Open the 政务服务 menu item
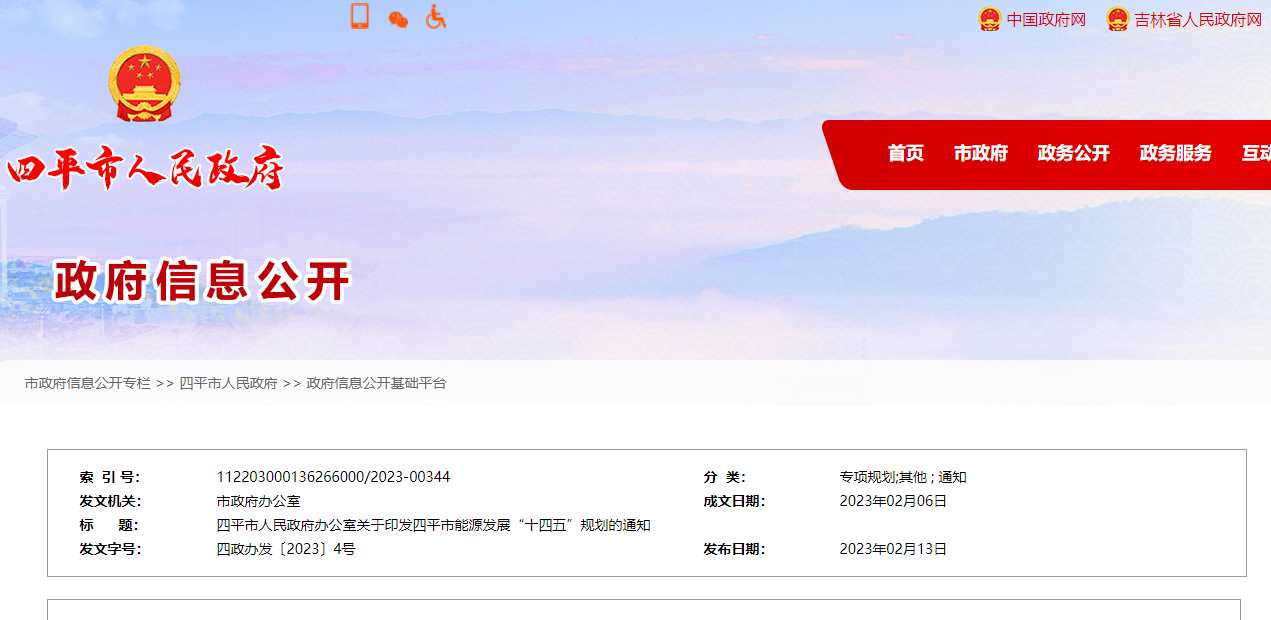 (1175, 154)
